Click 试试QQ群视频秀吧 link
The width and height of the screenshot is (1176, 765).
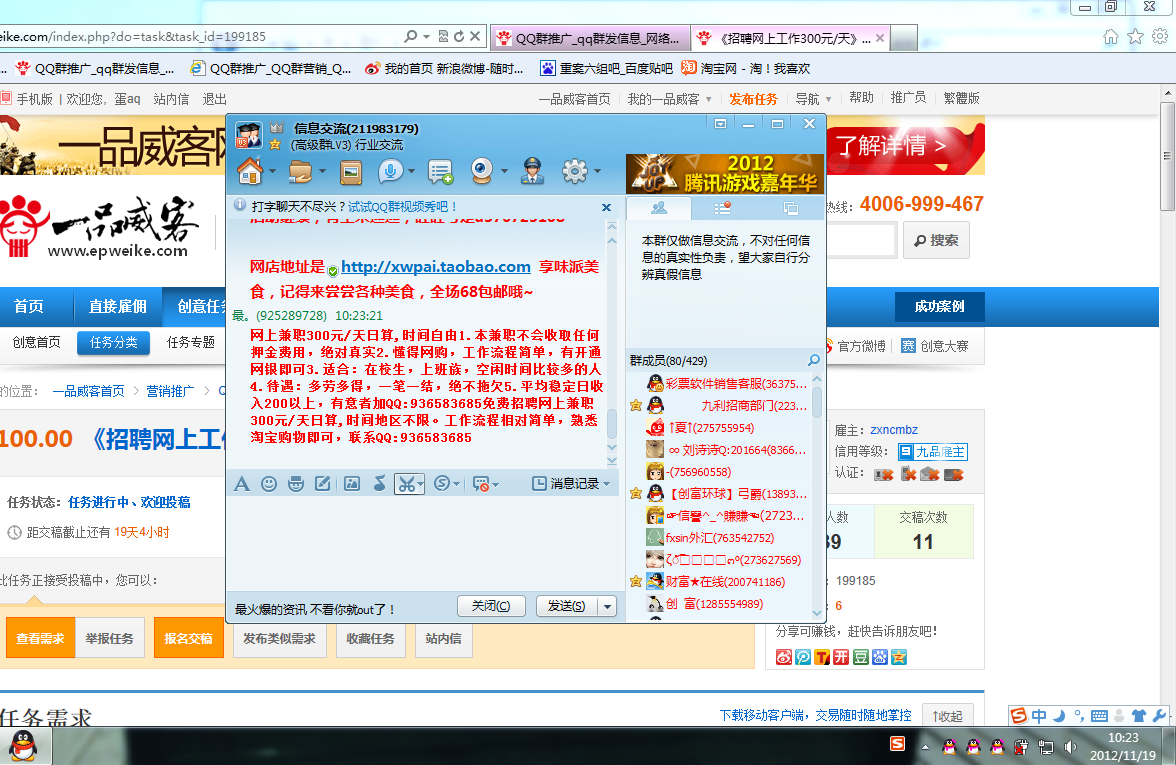point(403,206)
